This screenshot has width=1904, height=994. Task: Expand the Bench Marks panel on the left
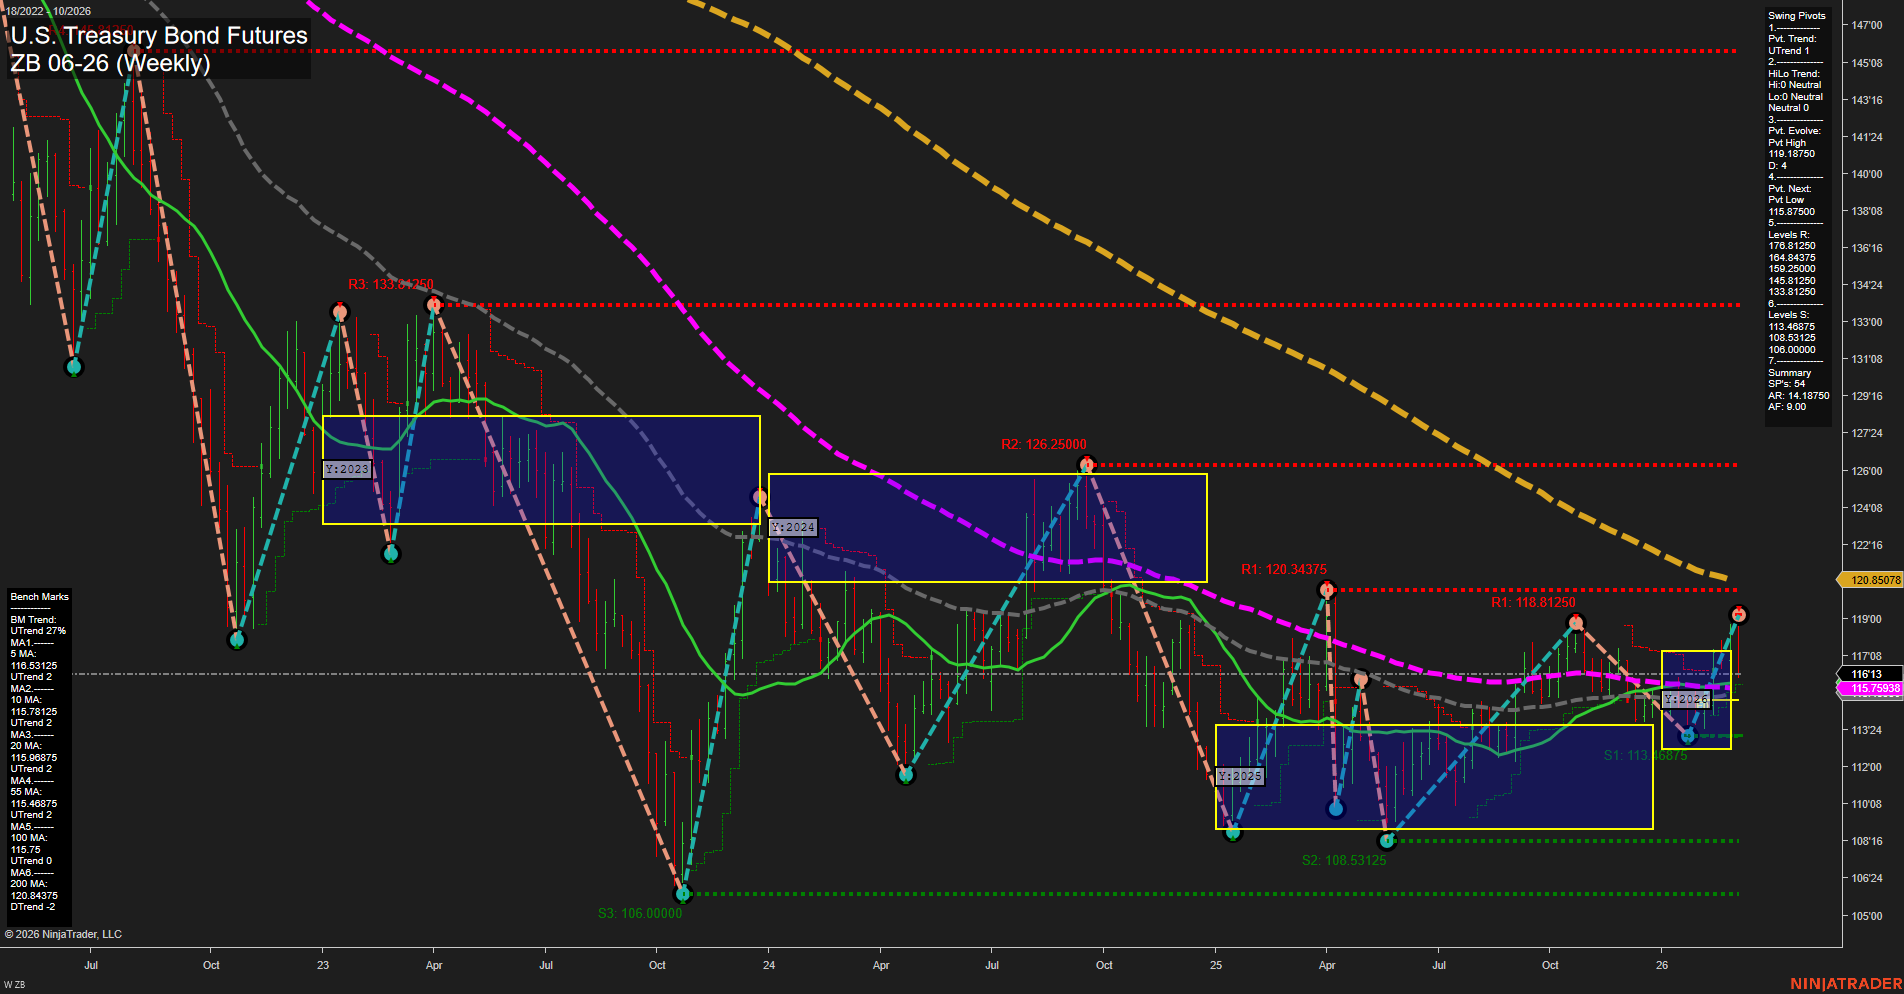point(38,595)
